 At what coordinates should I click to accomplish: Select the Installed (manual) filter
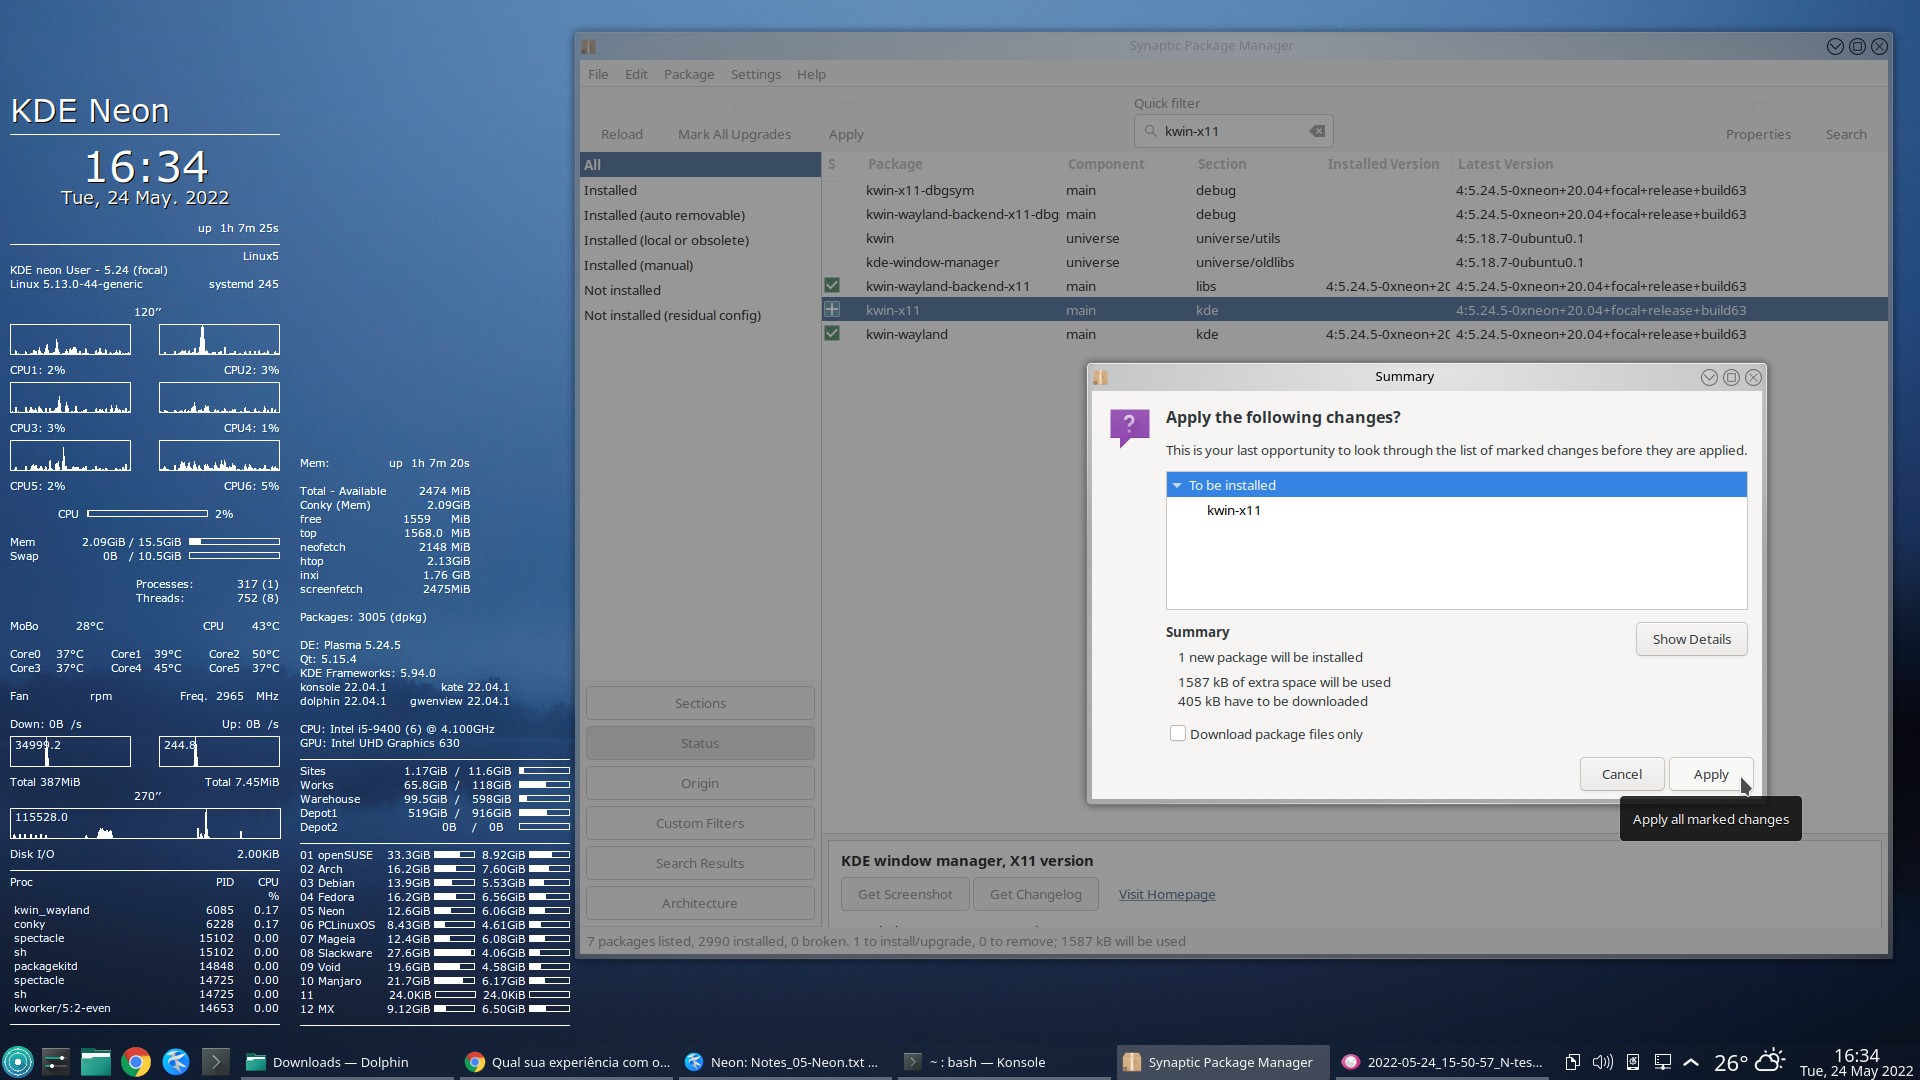coord(700,265)
